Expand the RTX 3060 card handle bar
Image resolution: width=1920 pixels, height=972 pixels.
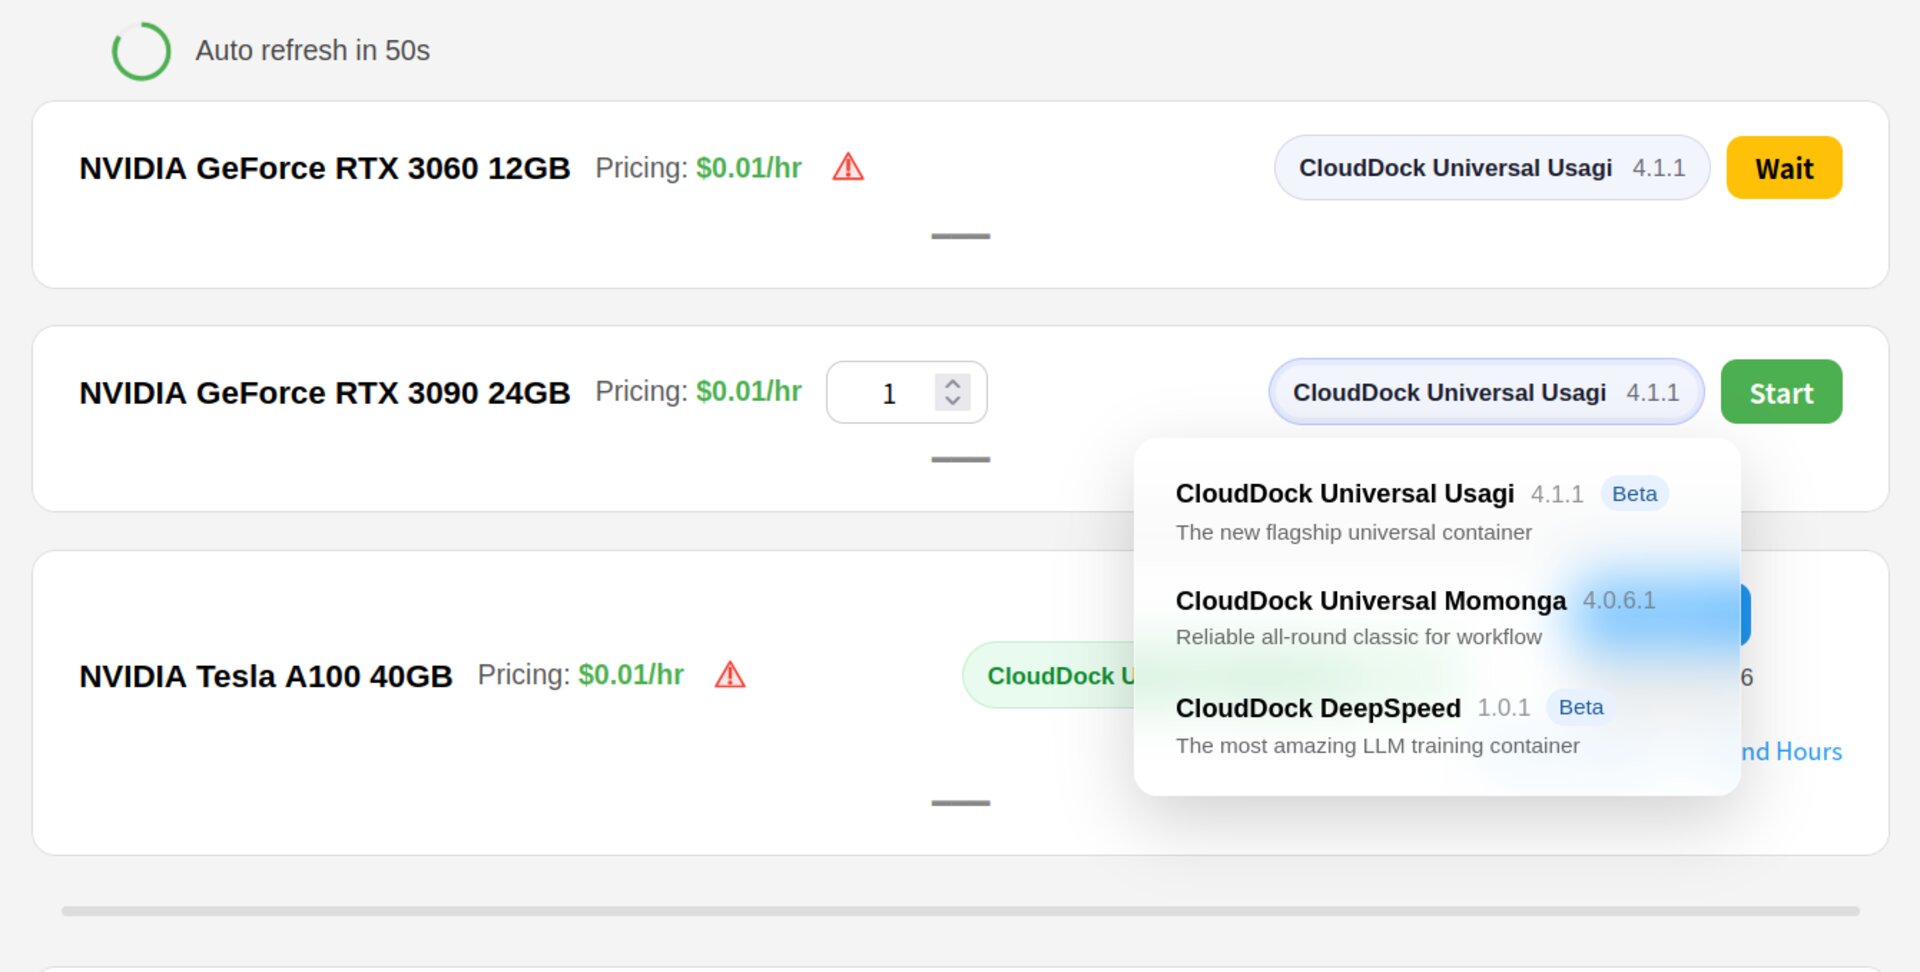click(x=960, y=237)
